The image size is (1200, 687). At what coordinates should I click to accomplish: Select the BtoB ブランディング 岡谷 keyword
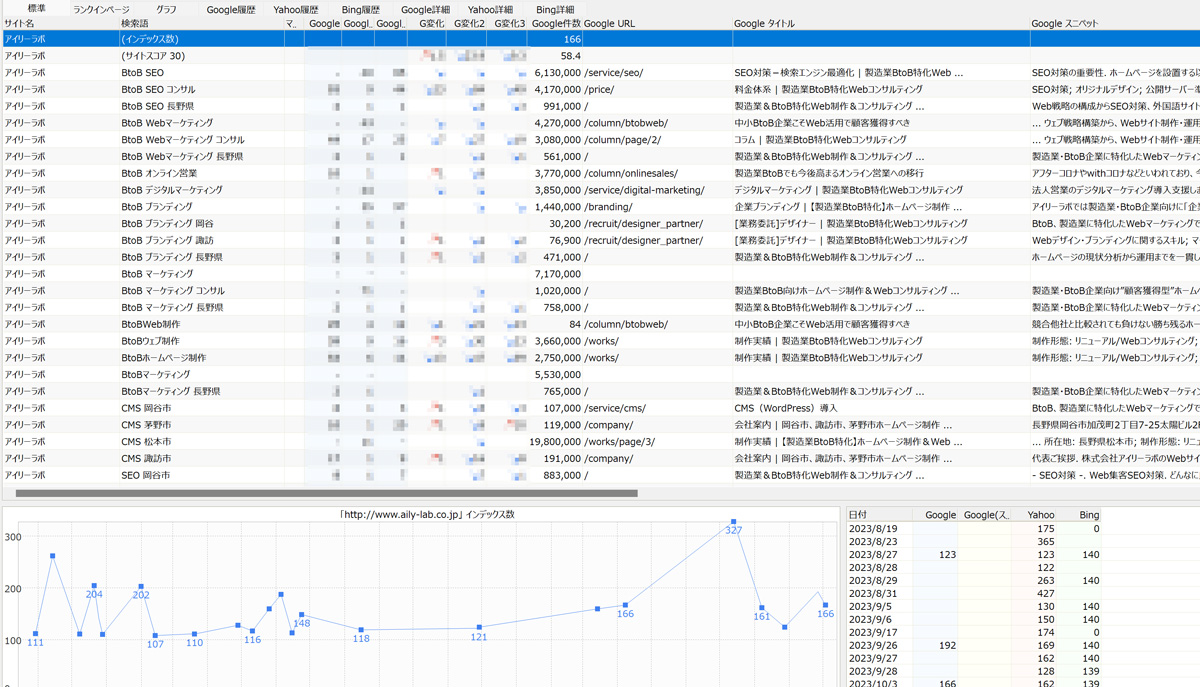pyautogui.click(x=167, y=224)
